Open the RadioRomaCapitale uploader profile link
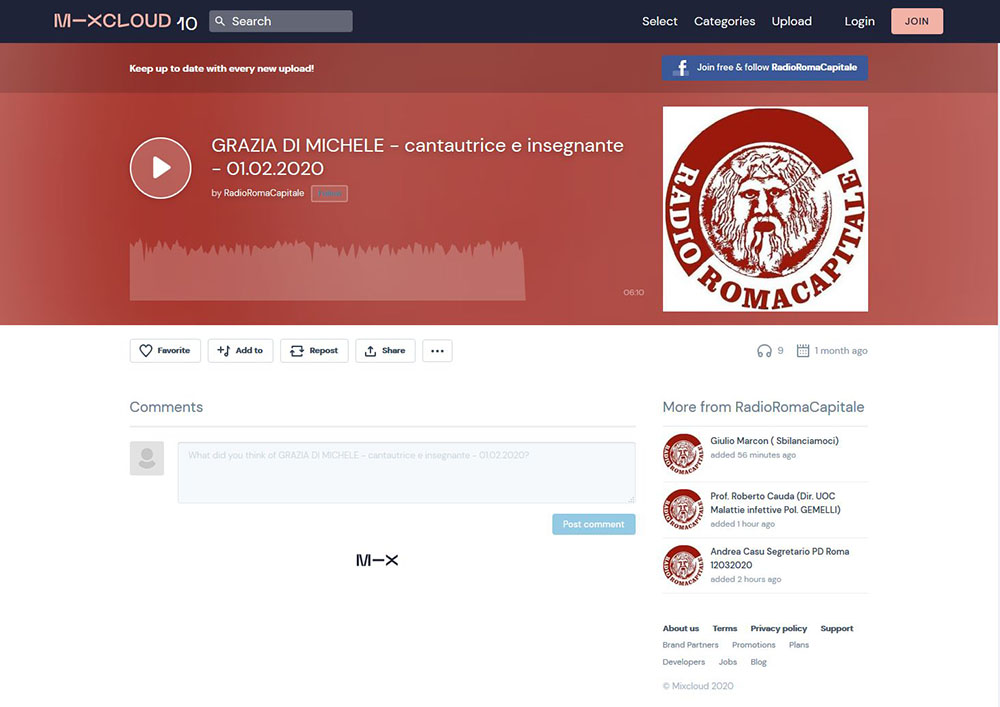1000x707 pixels. 263,193
